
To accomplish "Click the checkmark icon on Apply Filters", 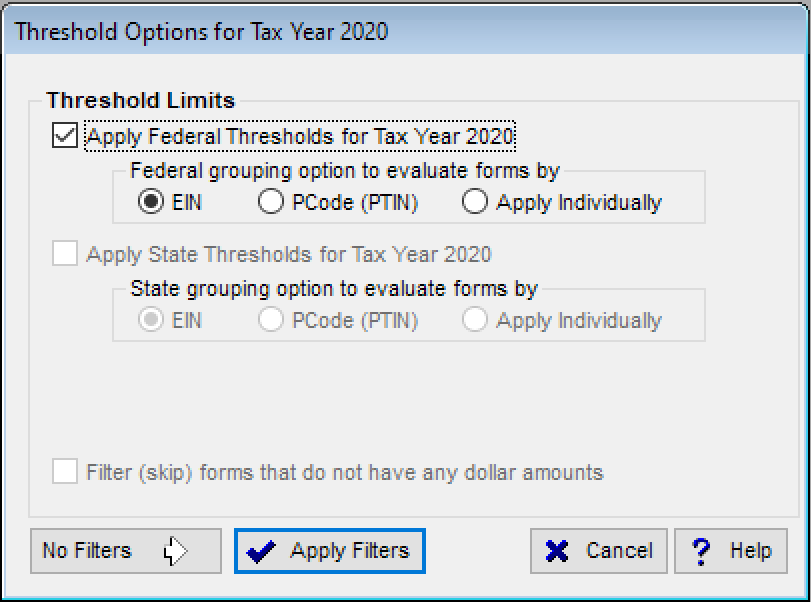I will point(261,551).
